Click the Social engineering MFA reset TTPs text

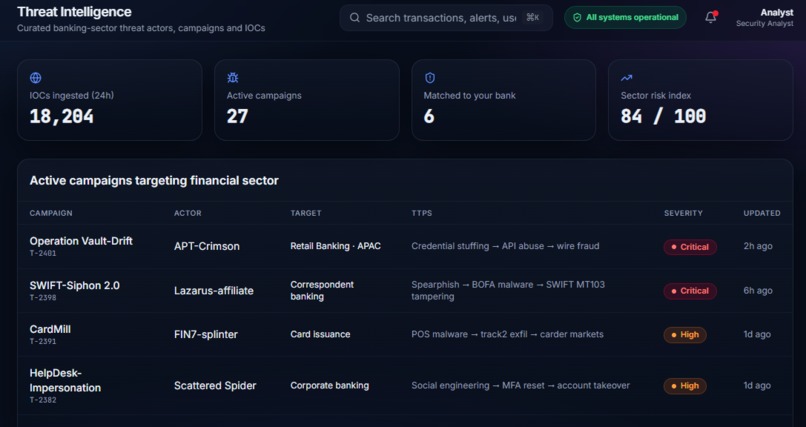click(520, 385)
